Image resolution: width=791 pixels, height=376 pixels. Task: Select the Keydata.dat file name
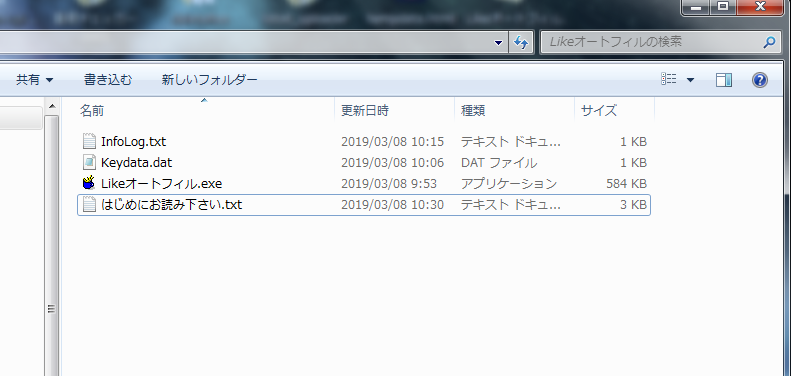click(x=137, y=163)
